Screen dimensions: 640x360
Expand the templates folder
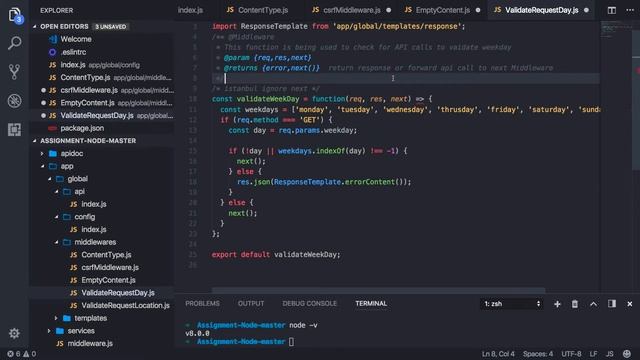click(x=56, y=318)
